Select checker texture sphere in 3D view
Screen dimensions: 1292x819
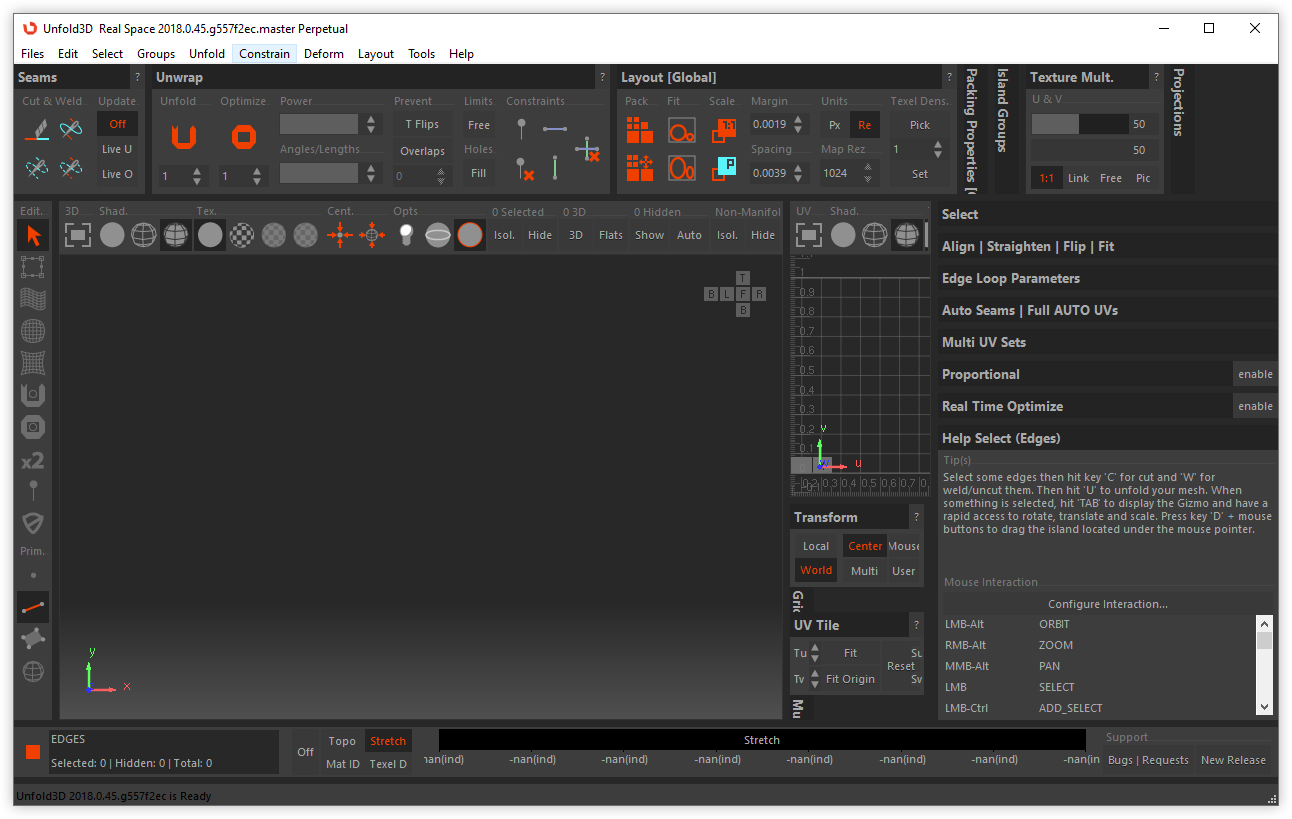[x=242, y=235]
